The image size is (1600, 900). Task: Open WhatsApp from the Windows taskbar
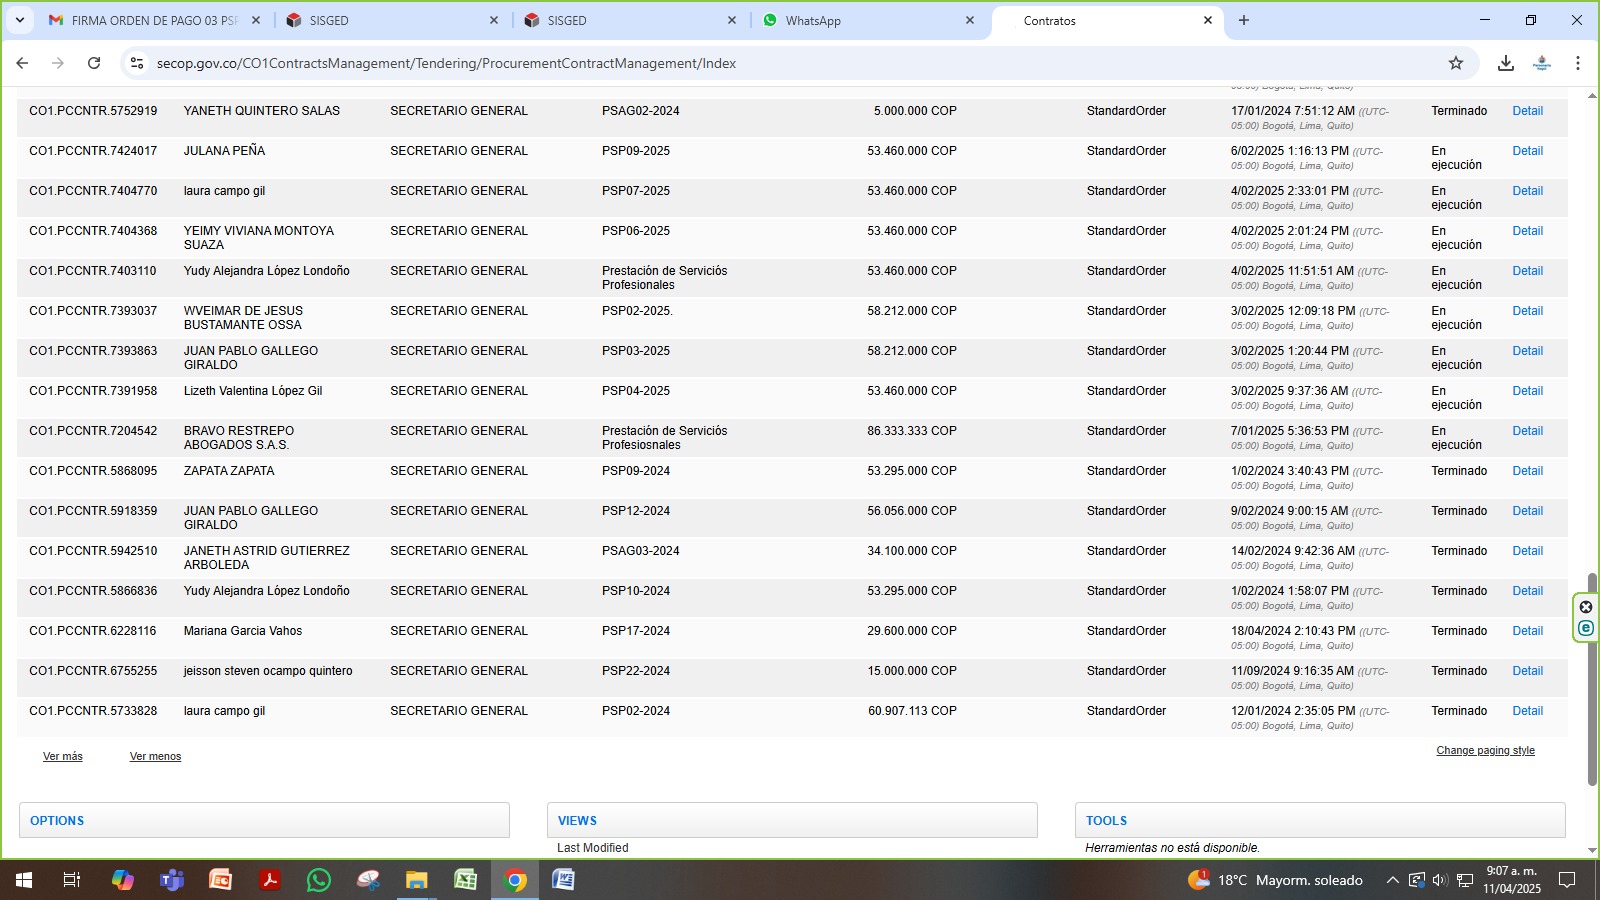319,880
